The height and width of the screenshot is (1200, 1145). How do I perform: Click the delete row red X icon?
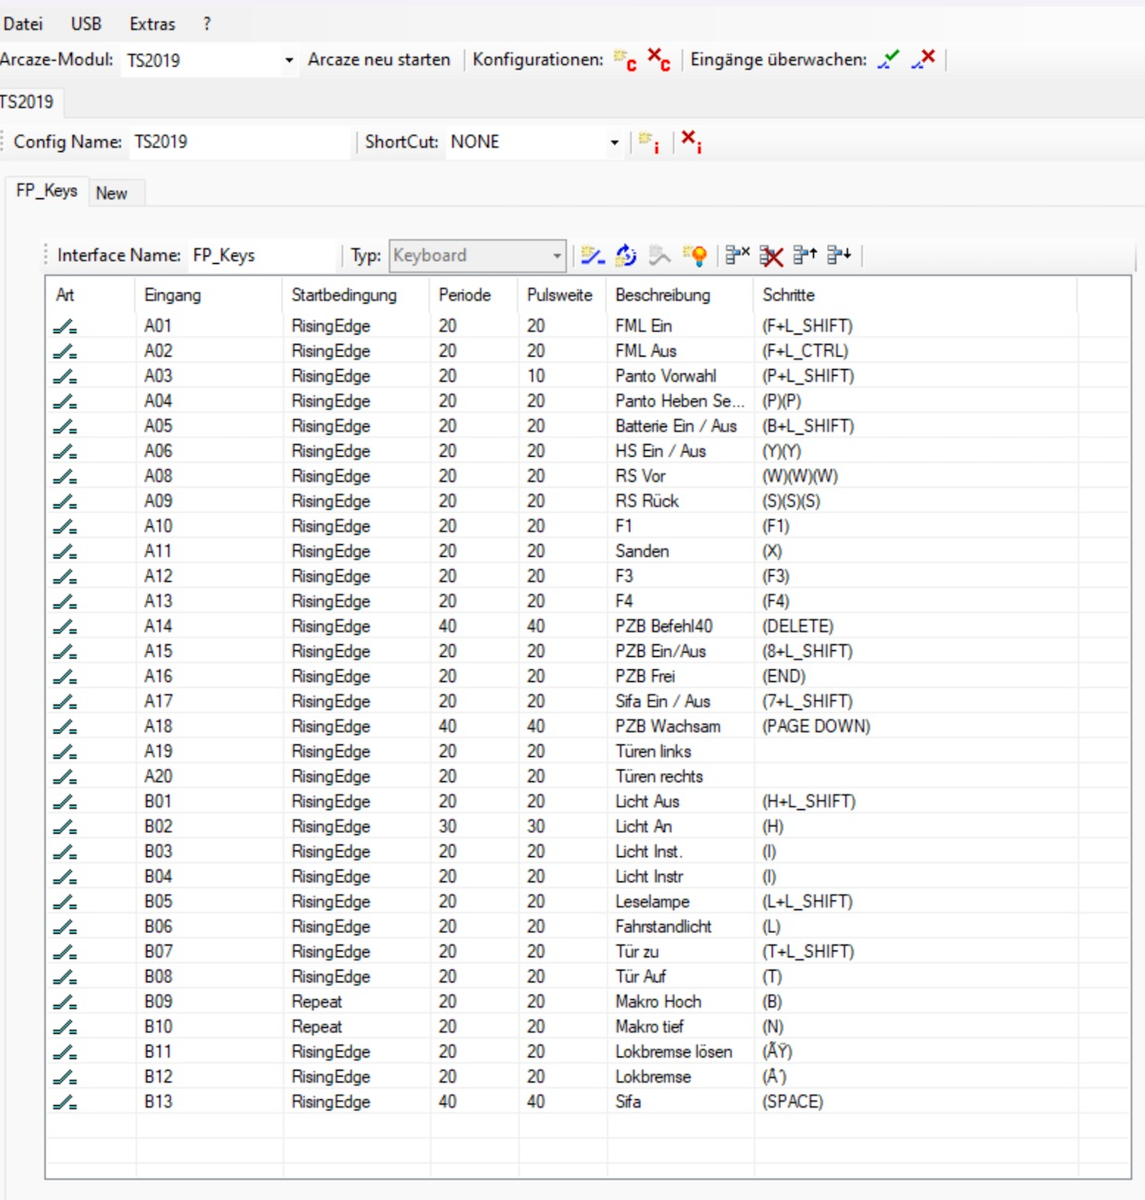[x=771, y=256]
